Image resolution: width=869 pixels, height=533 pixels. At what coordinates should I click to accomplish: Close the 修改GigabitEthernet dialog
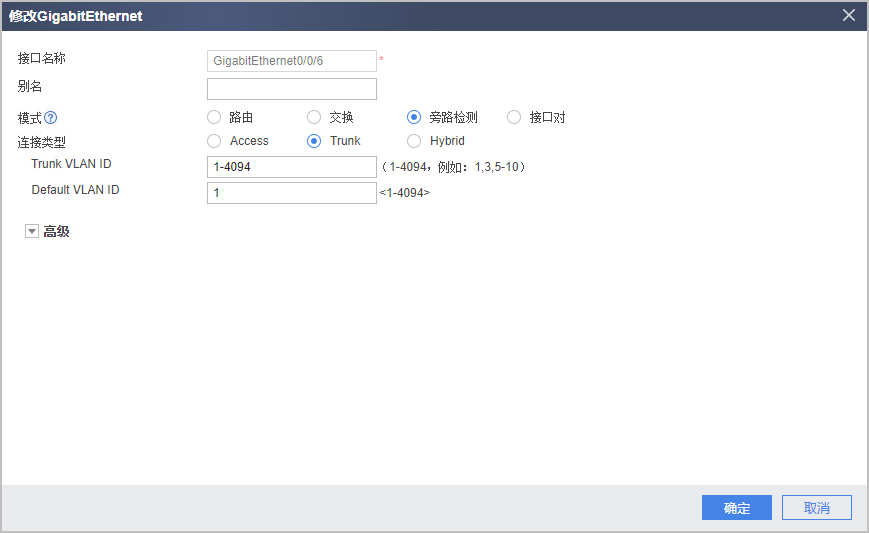point(848,16)
